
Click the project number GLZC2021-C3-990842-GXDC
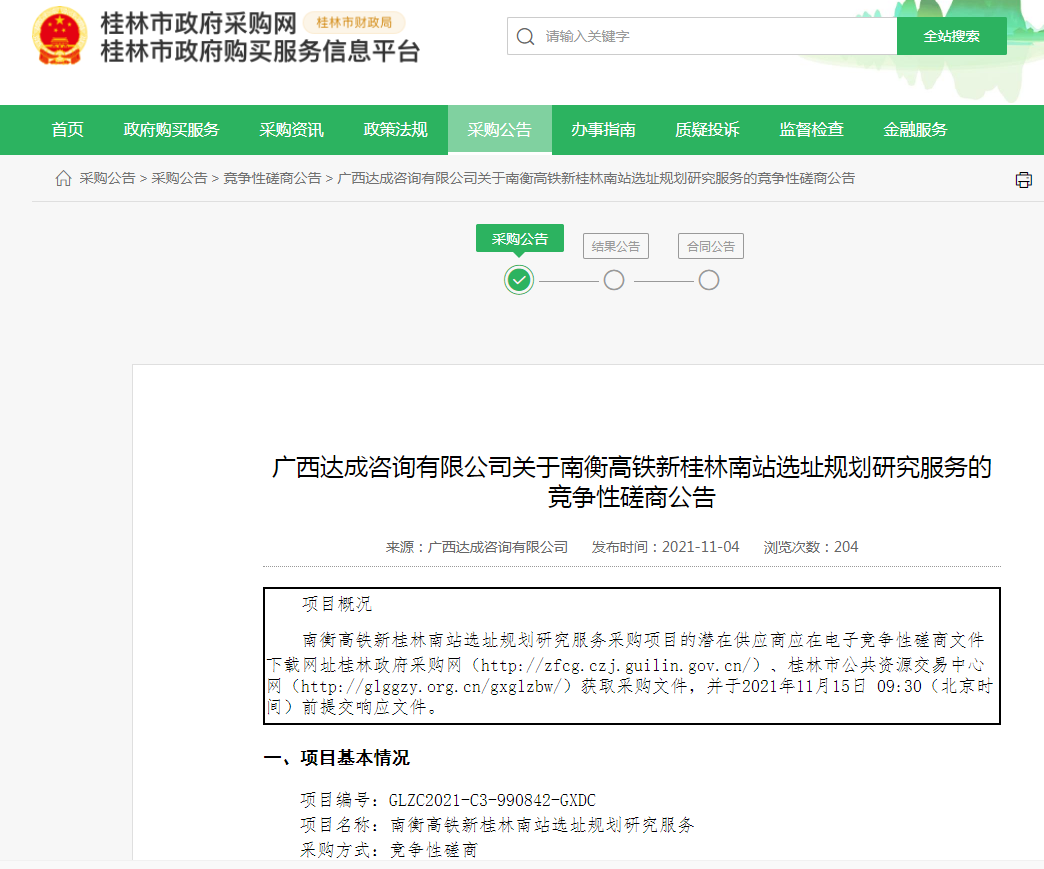click(x=492, y=800)
